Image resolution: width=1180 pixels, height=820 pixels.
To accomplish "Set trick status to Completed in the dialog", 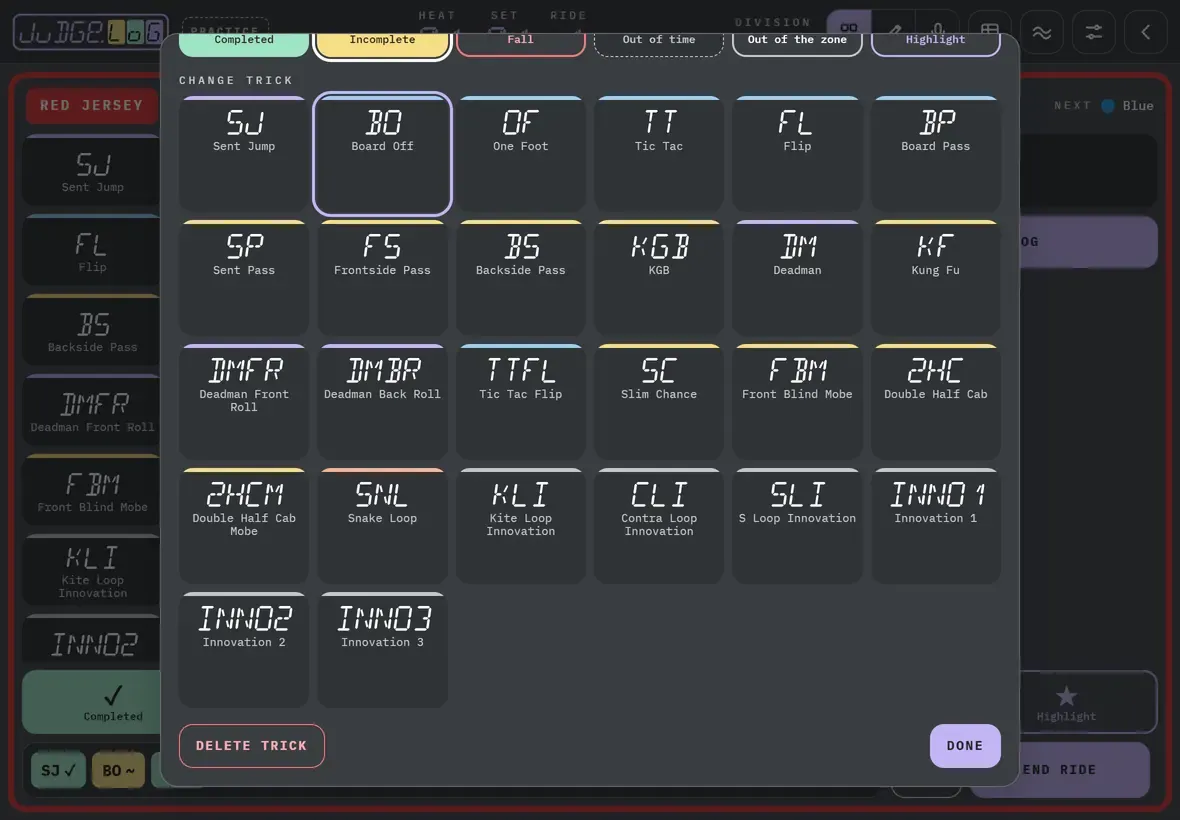I will click(244, 44).
